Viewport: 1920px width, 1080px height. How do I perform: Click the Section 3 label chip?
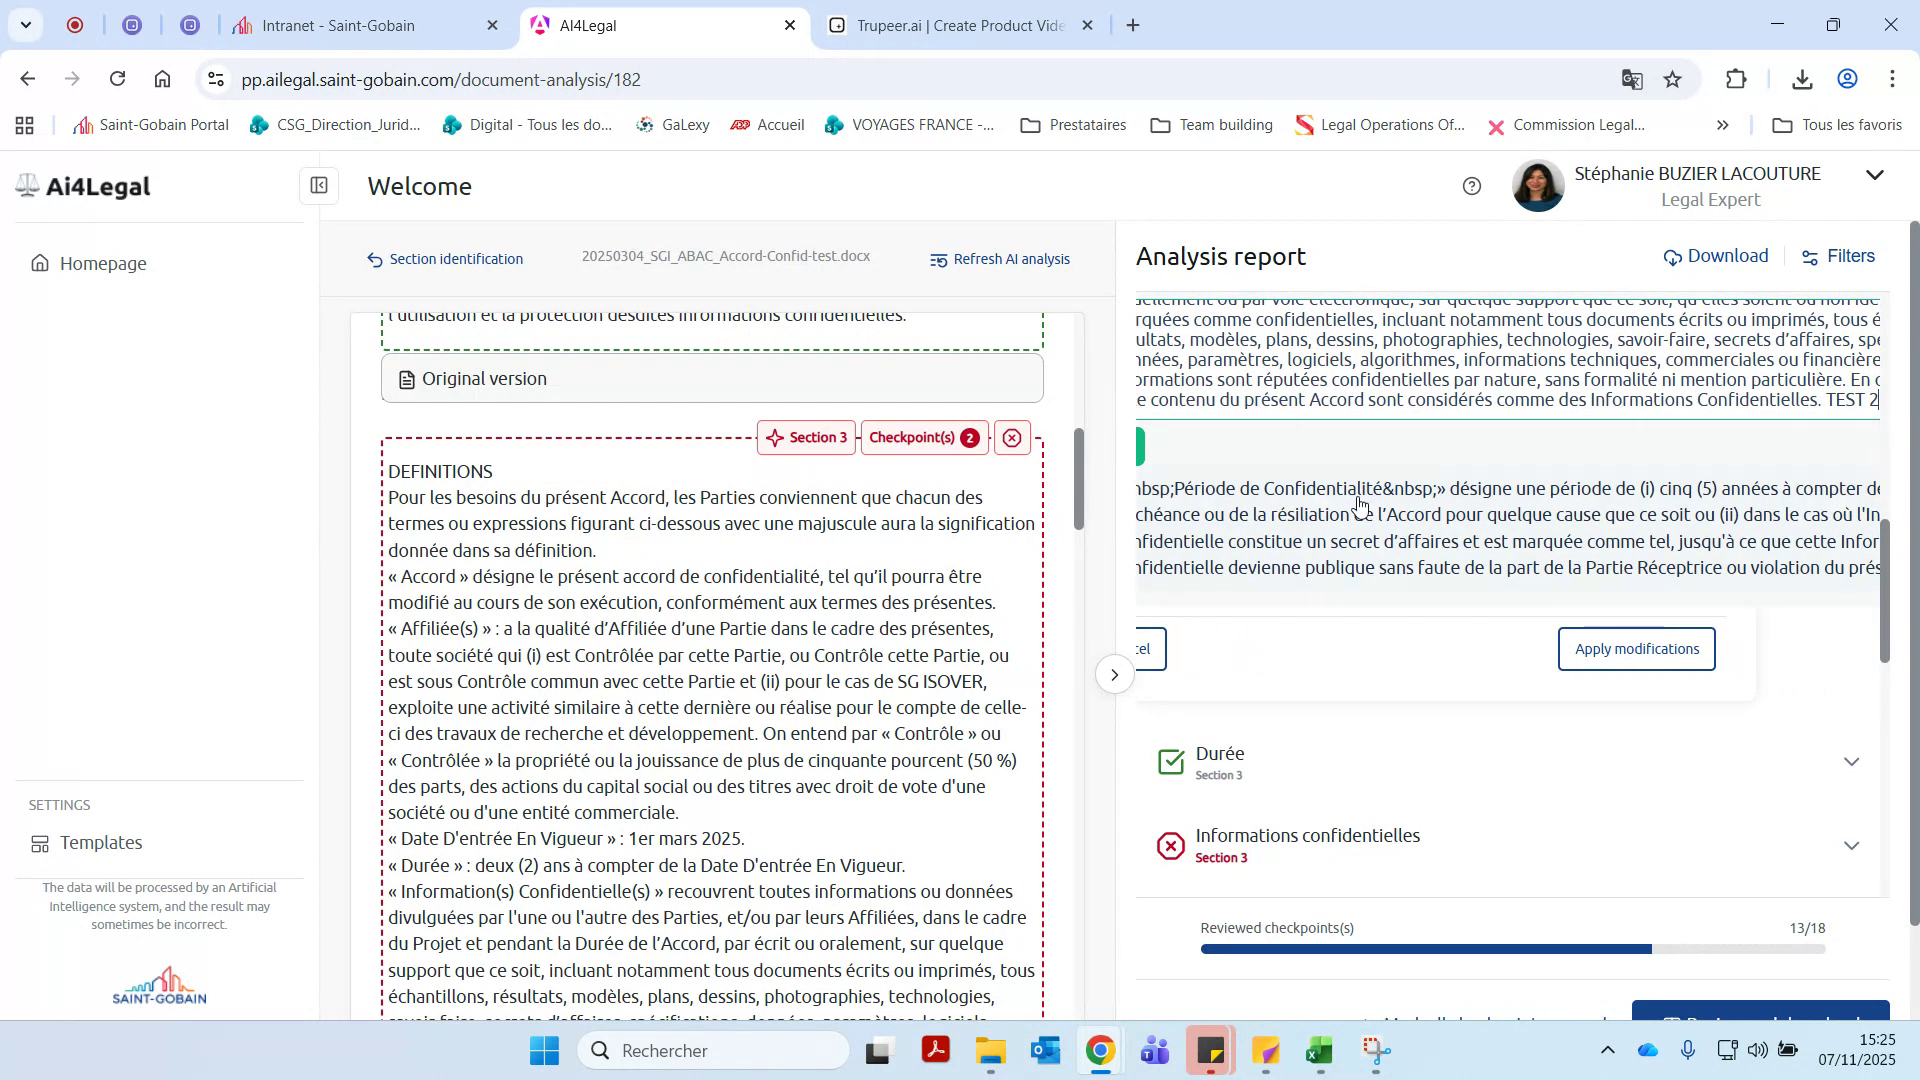point(806,437)
